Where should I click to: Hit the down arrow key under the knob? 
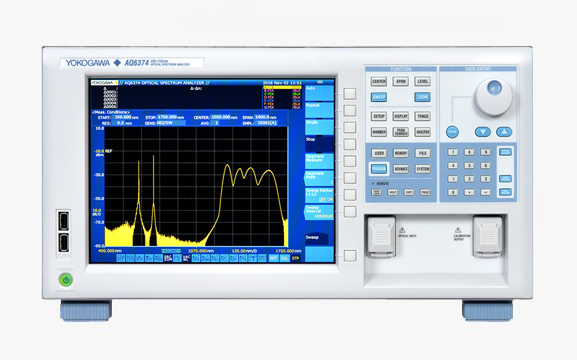[482, 132]
